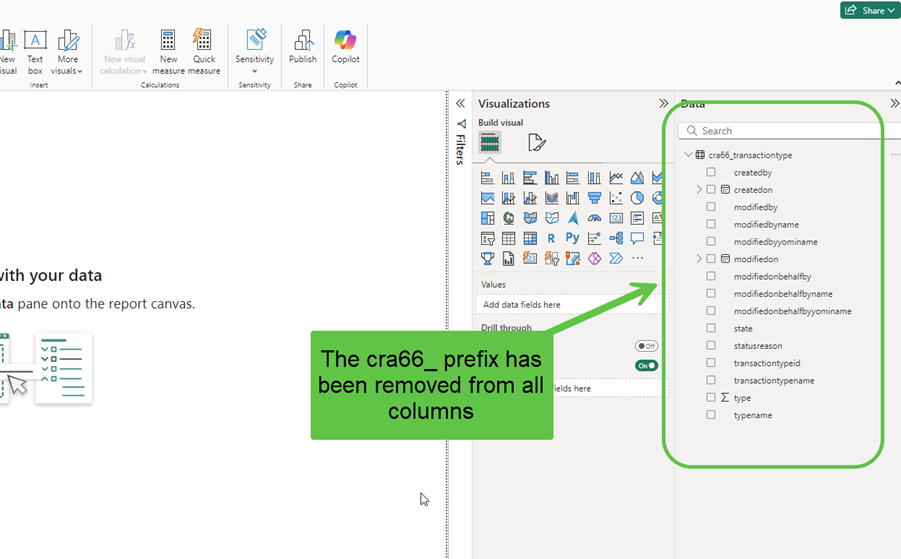Select the line chart visual
This screenshot has height=559, width=901.
click(616, 178)
